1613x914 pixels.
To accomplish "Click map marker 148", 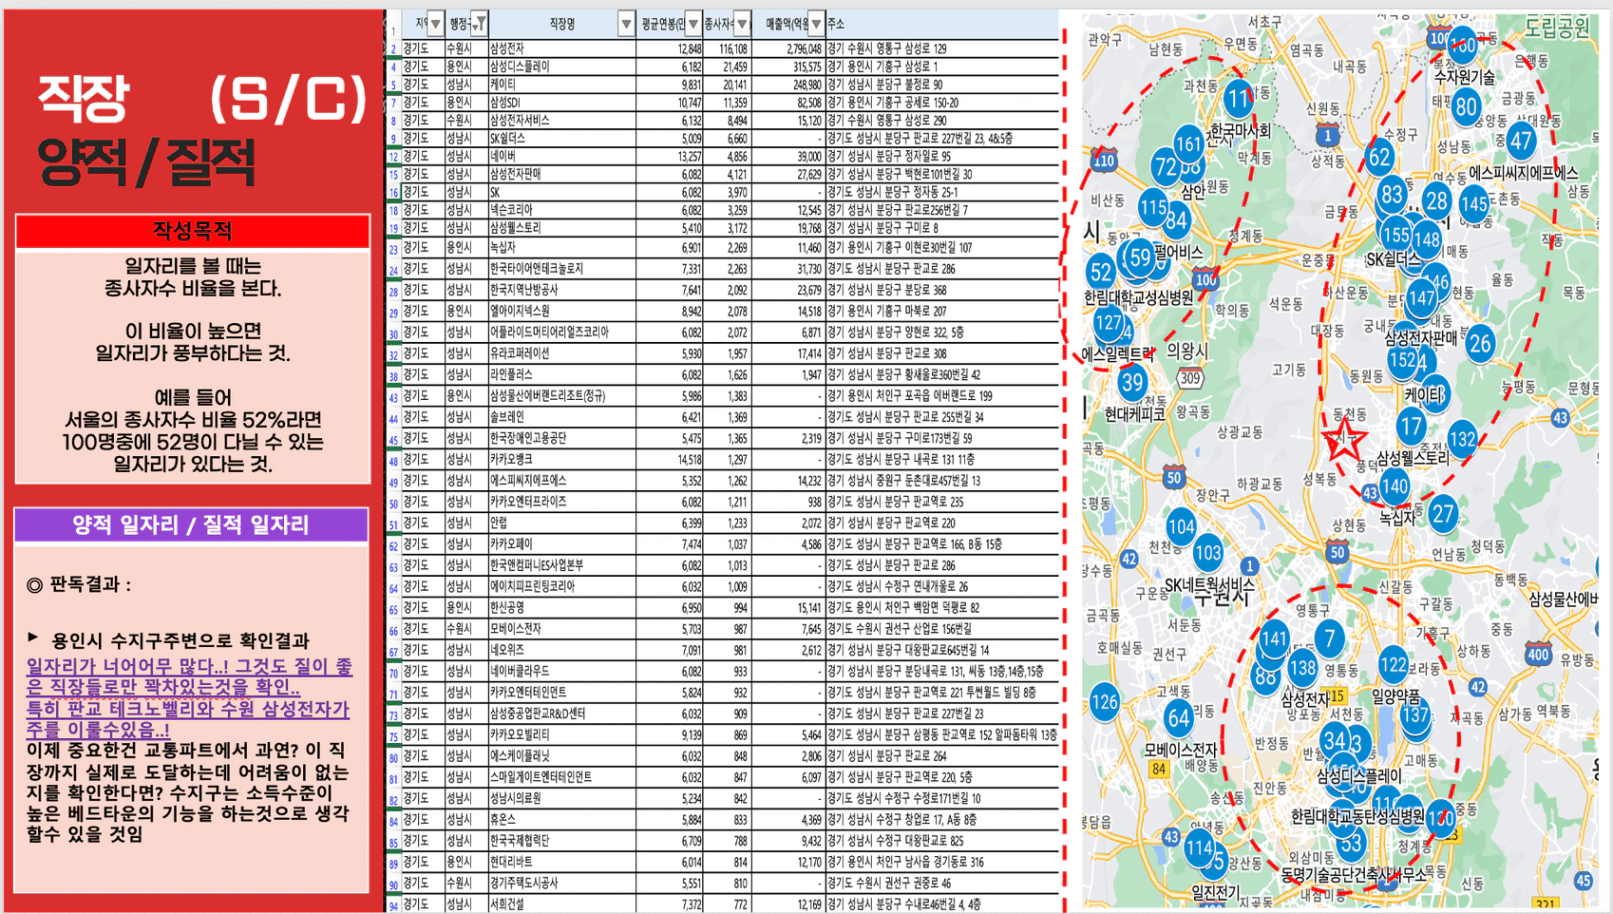I will click(x=1427, y=240).
